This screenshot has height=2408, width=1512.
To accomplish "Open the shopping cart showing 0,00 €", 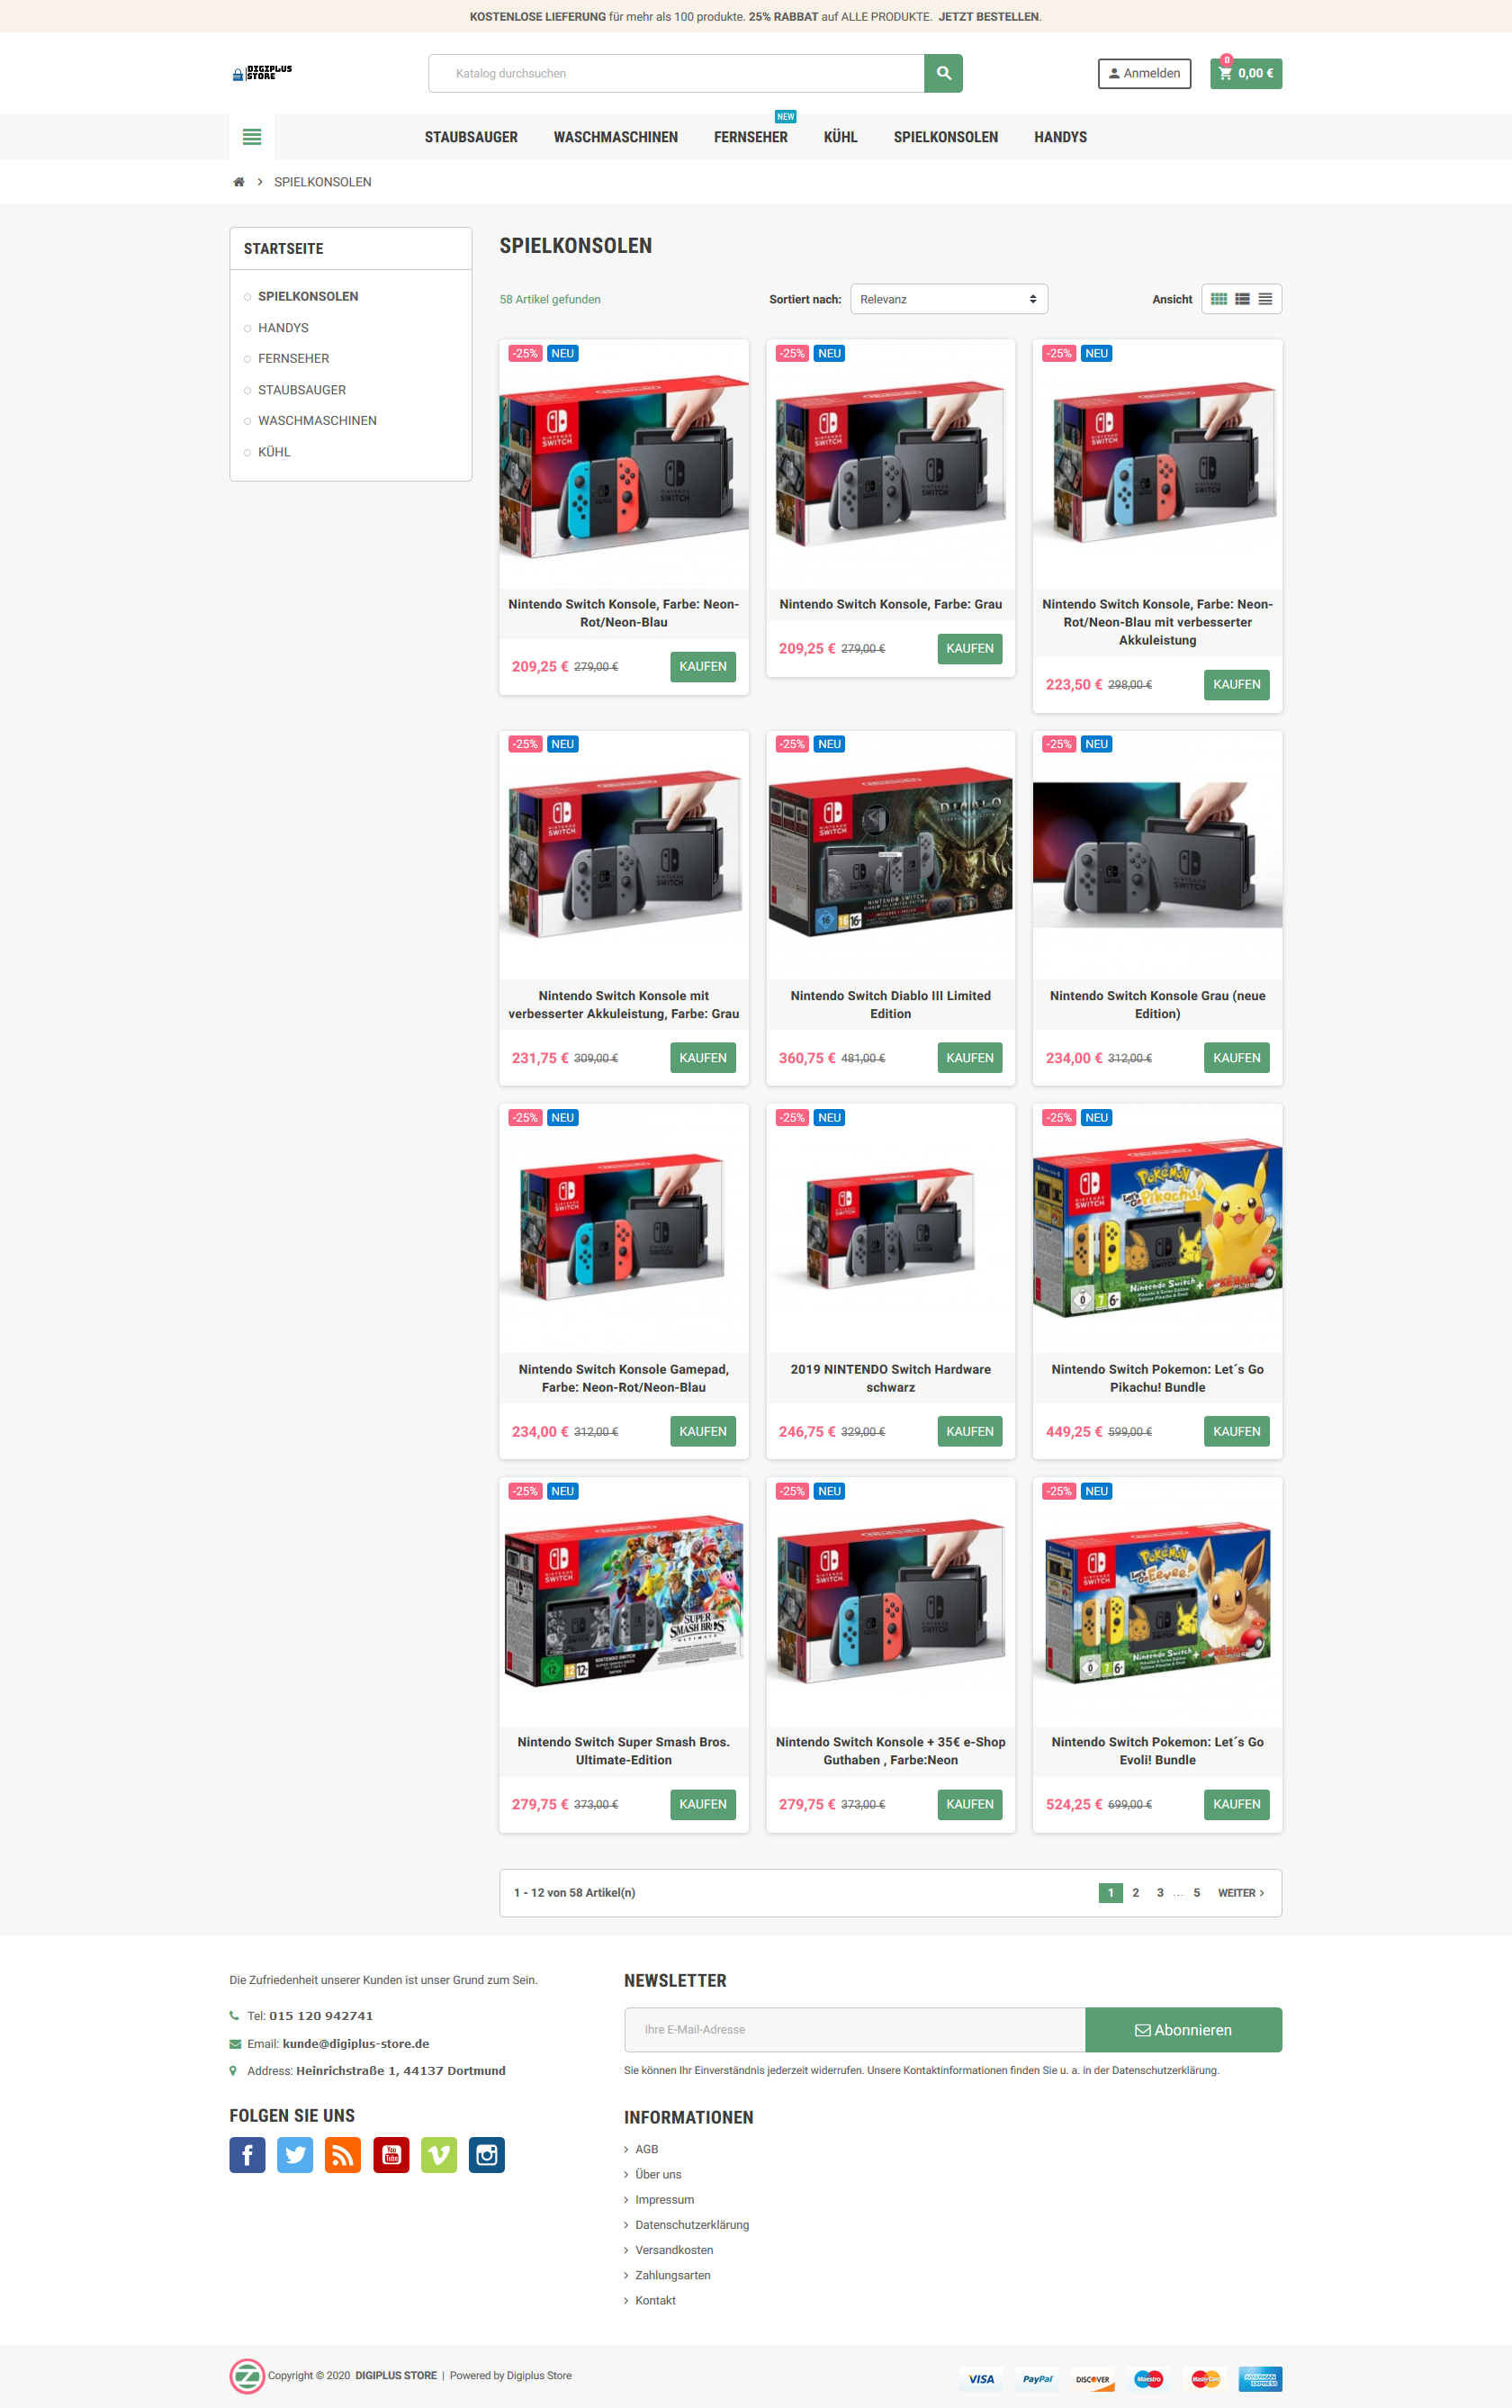I will [x=1246, y=73].
